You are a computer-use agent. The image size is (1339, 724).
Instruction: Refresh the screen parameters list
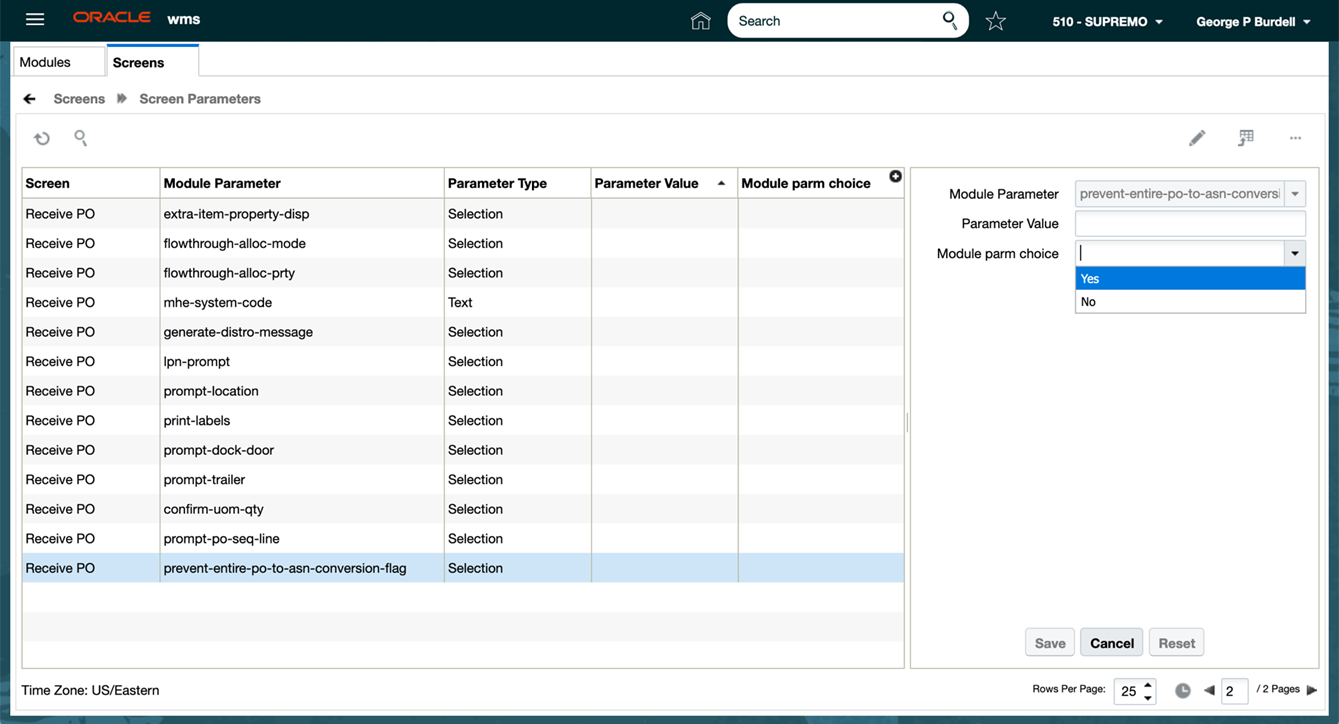pyautogui.click(x=42, y=138)
